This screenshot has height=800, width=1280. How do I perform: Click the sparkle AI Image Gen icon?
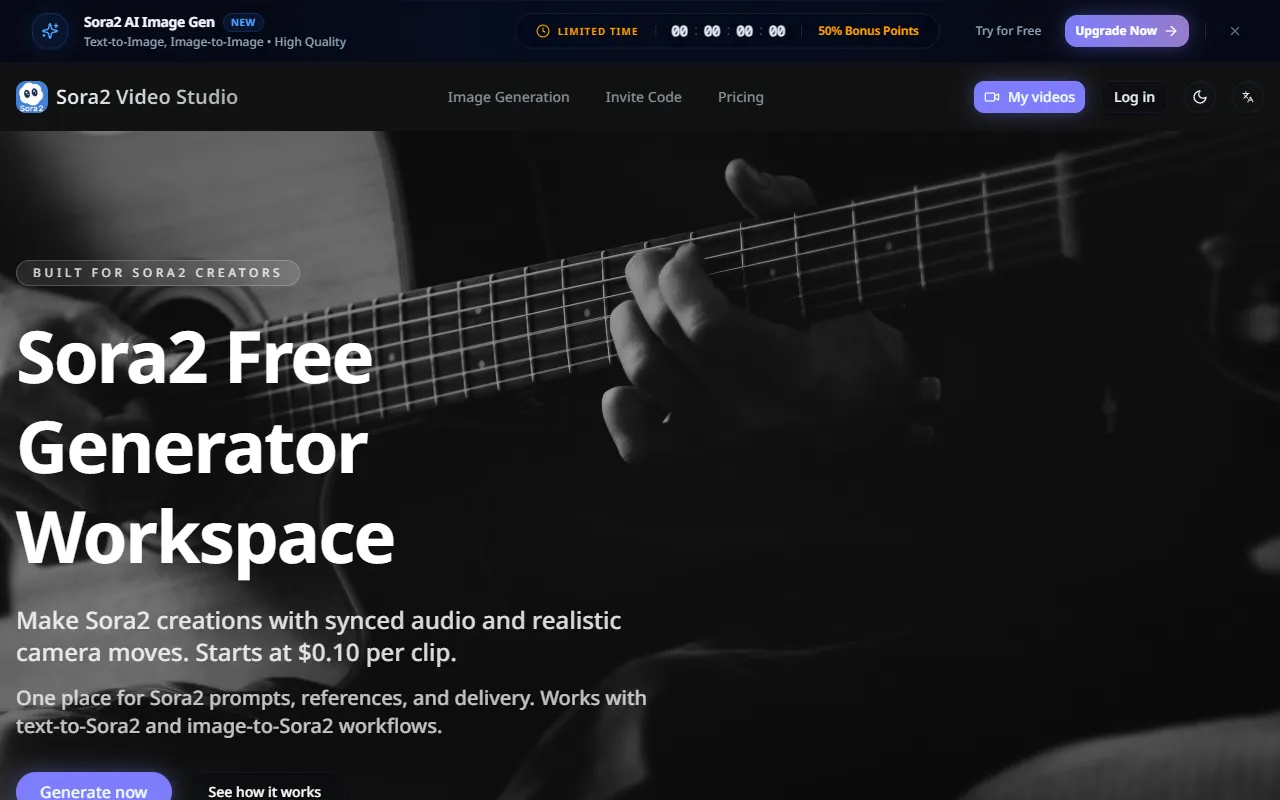(x=50, y=31)
